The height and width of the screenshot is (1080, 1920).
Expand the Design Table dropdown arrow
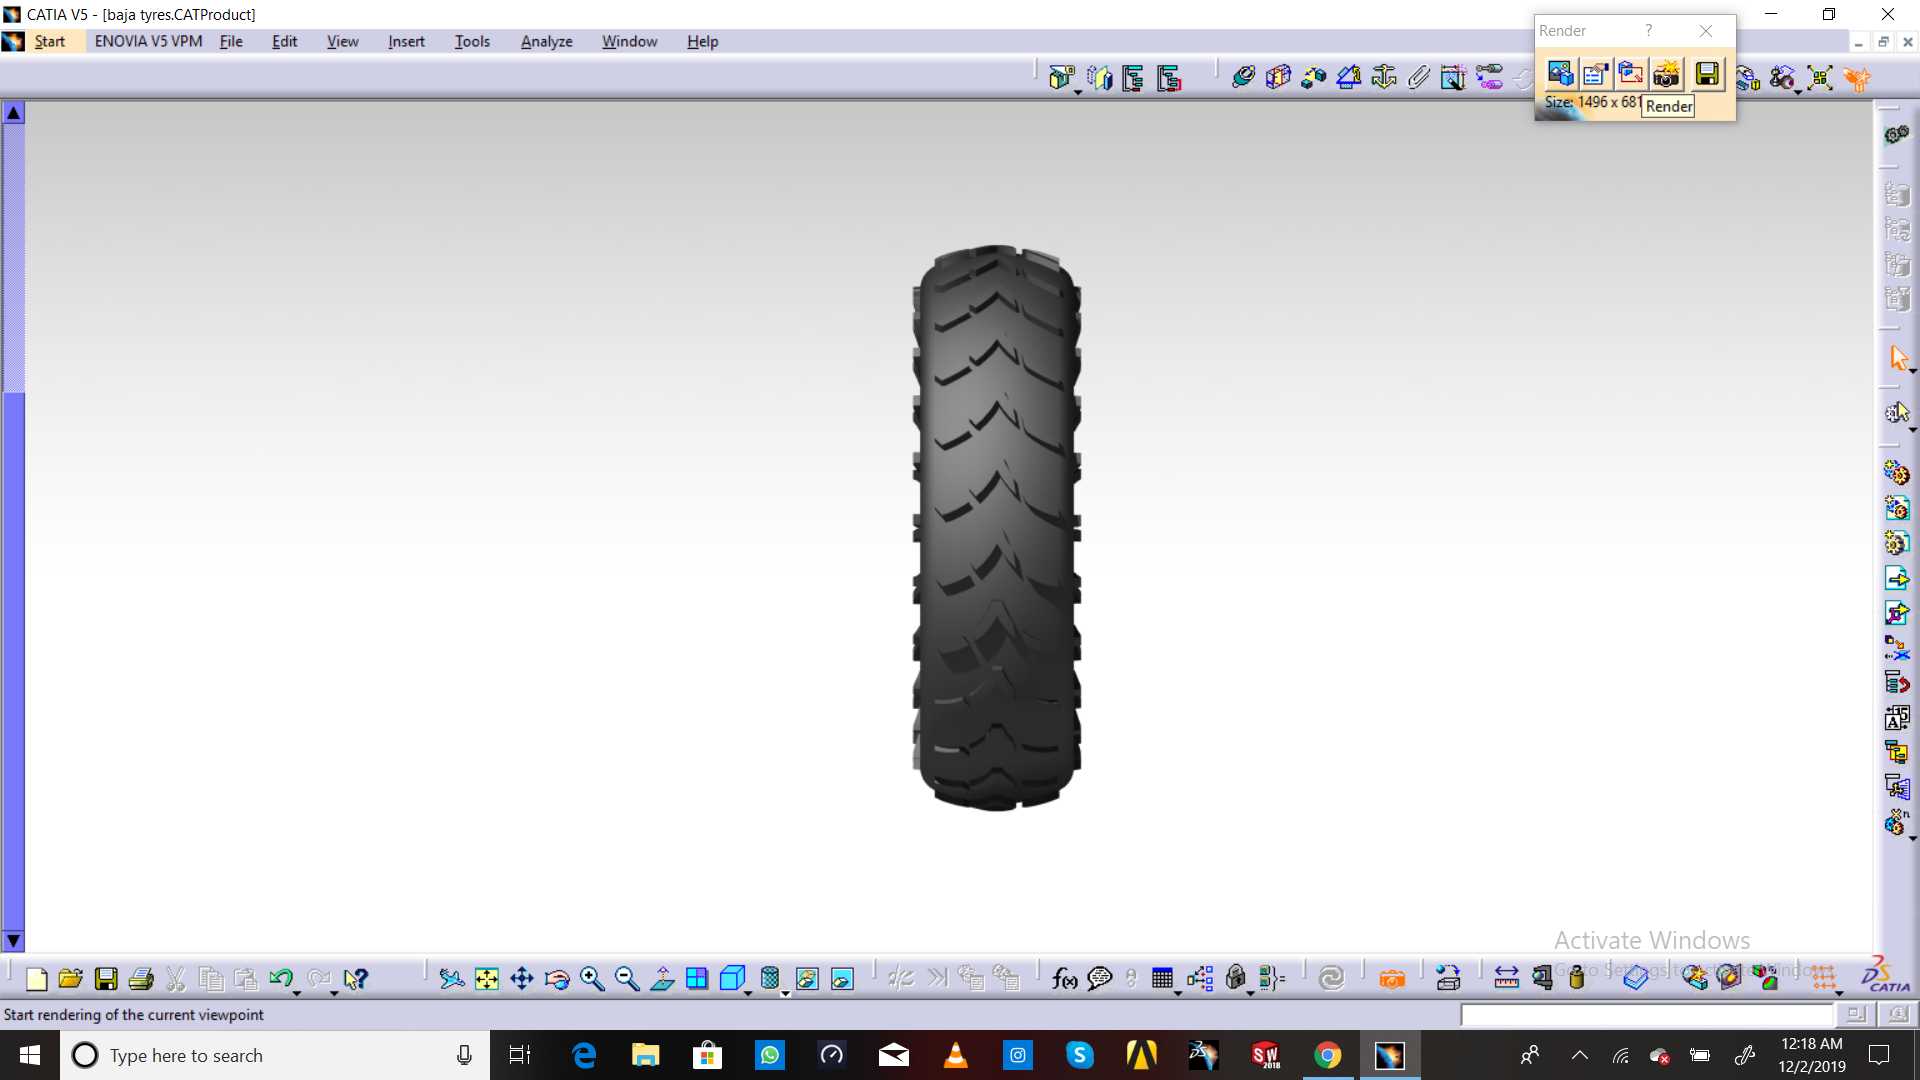click(1178, 993)
